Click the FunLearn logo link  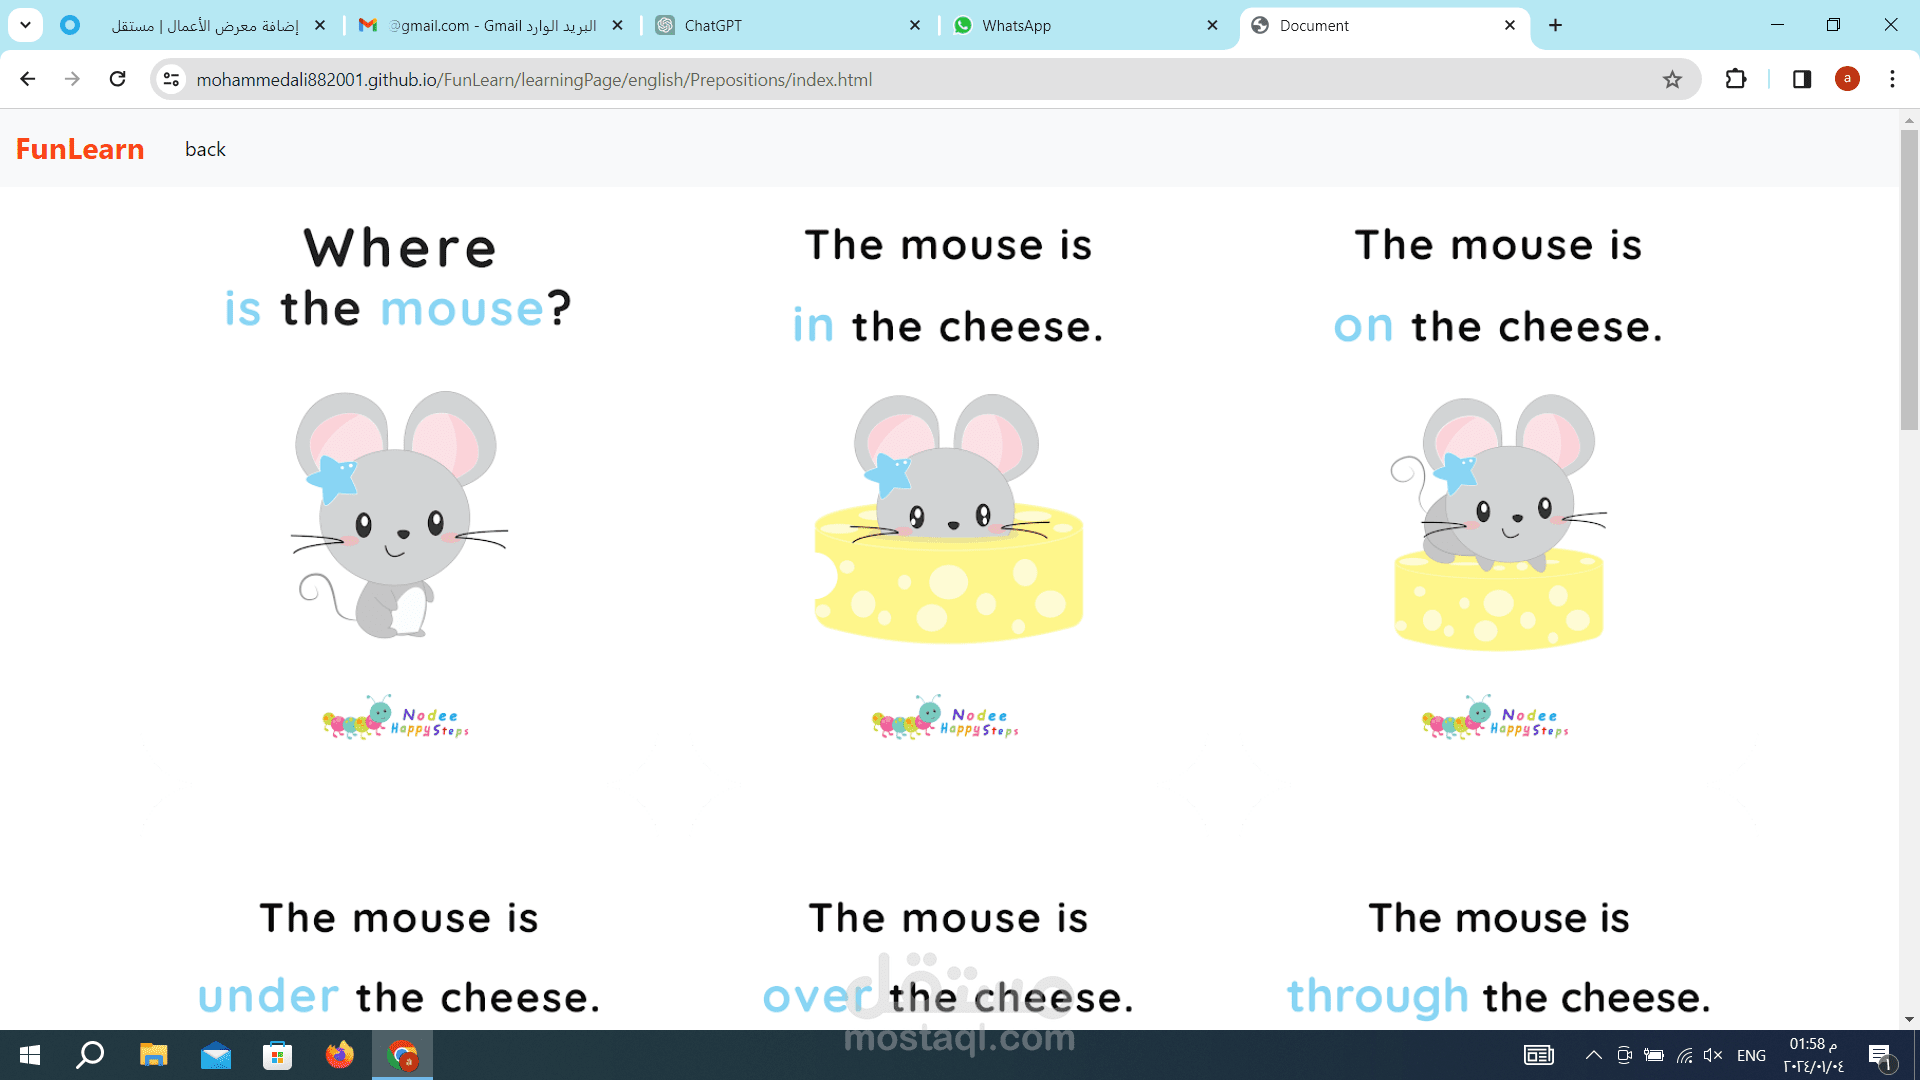(x=80, y=149)
